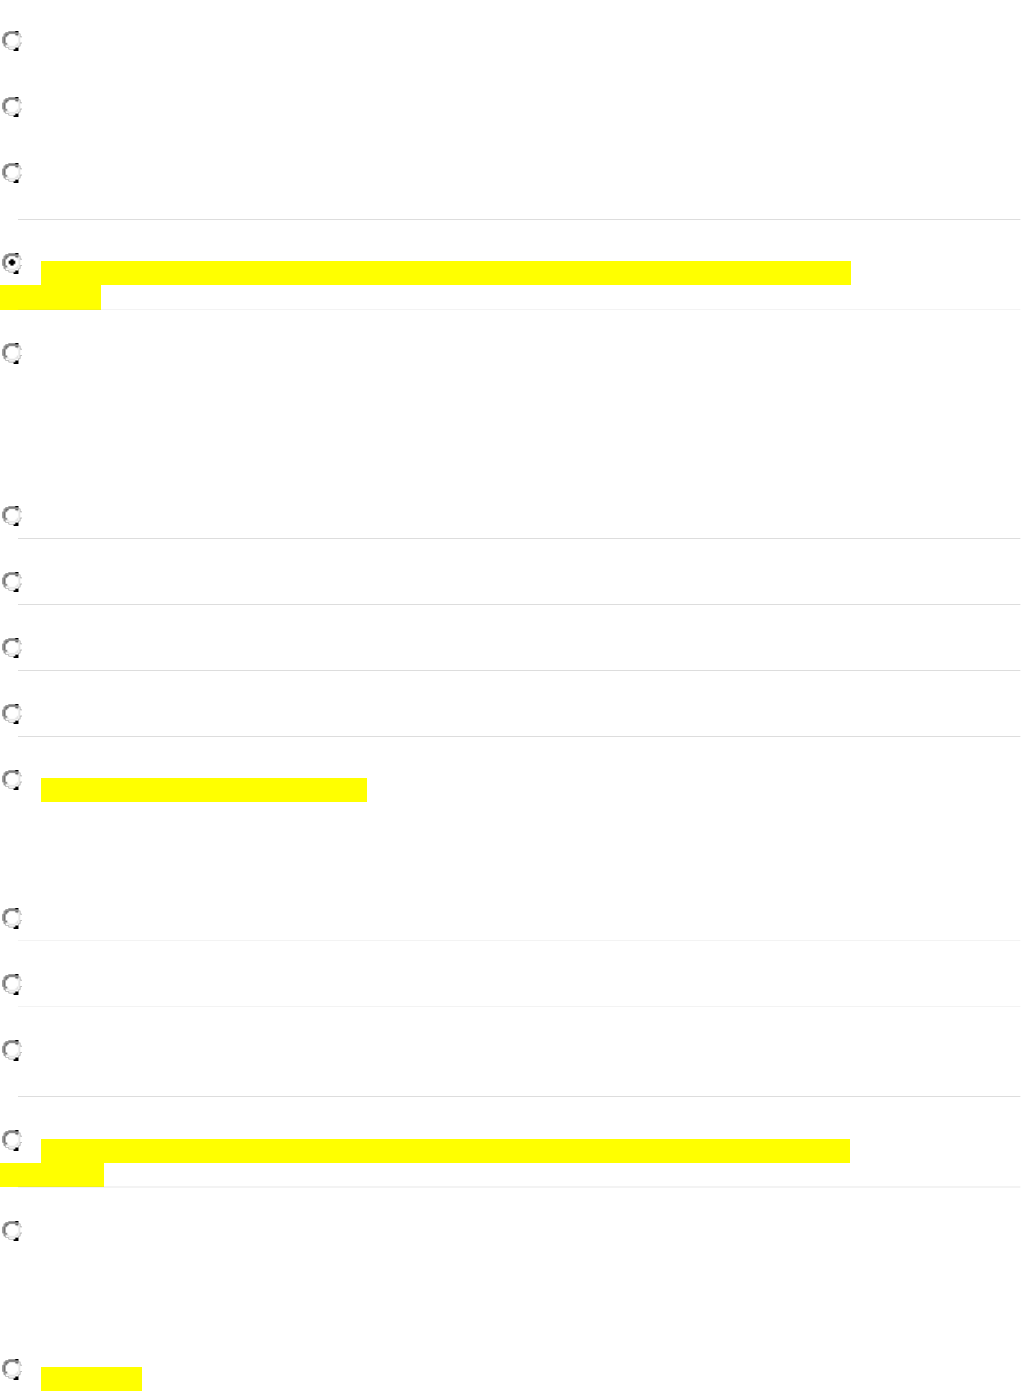1021x1391 pixels.
Task: Select the third radio button in the third group
Action: 12,1050
